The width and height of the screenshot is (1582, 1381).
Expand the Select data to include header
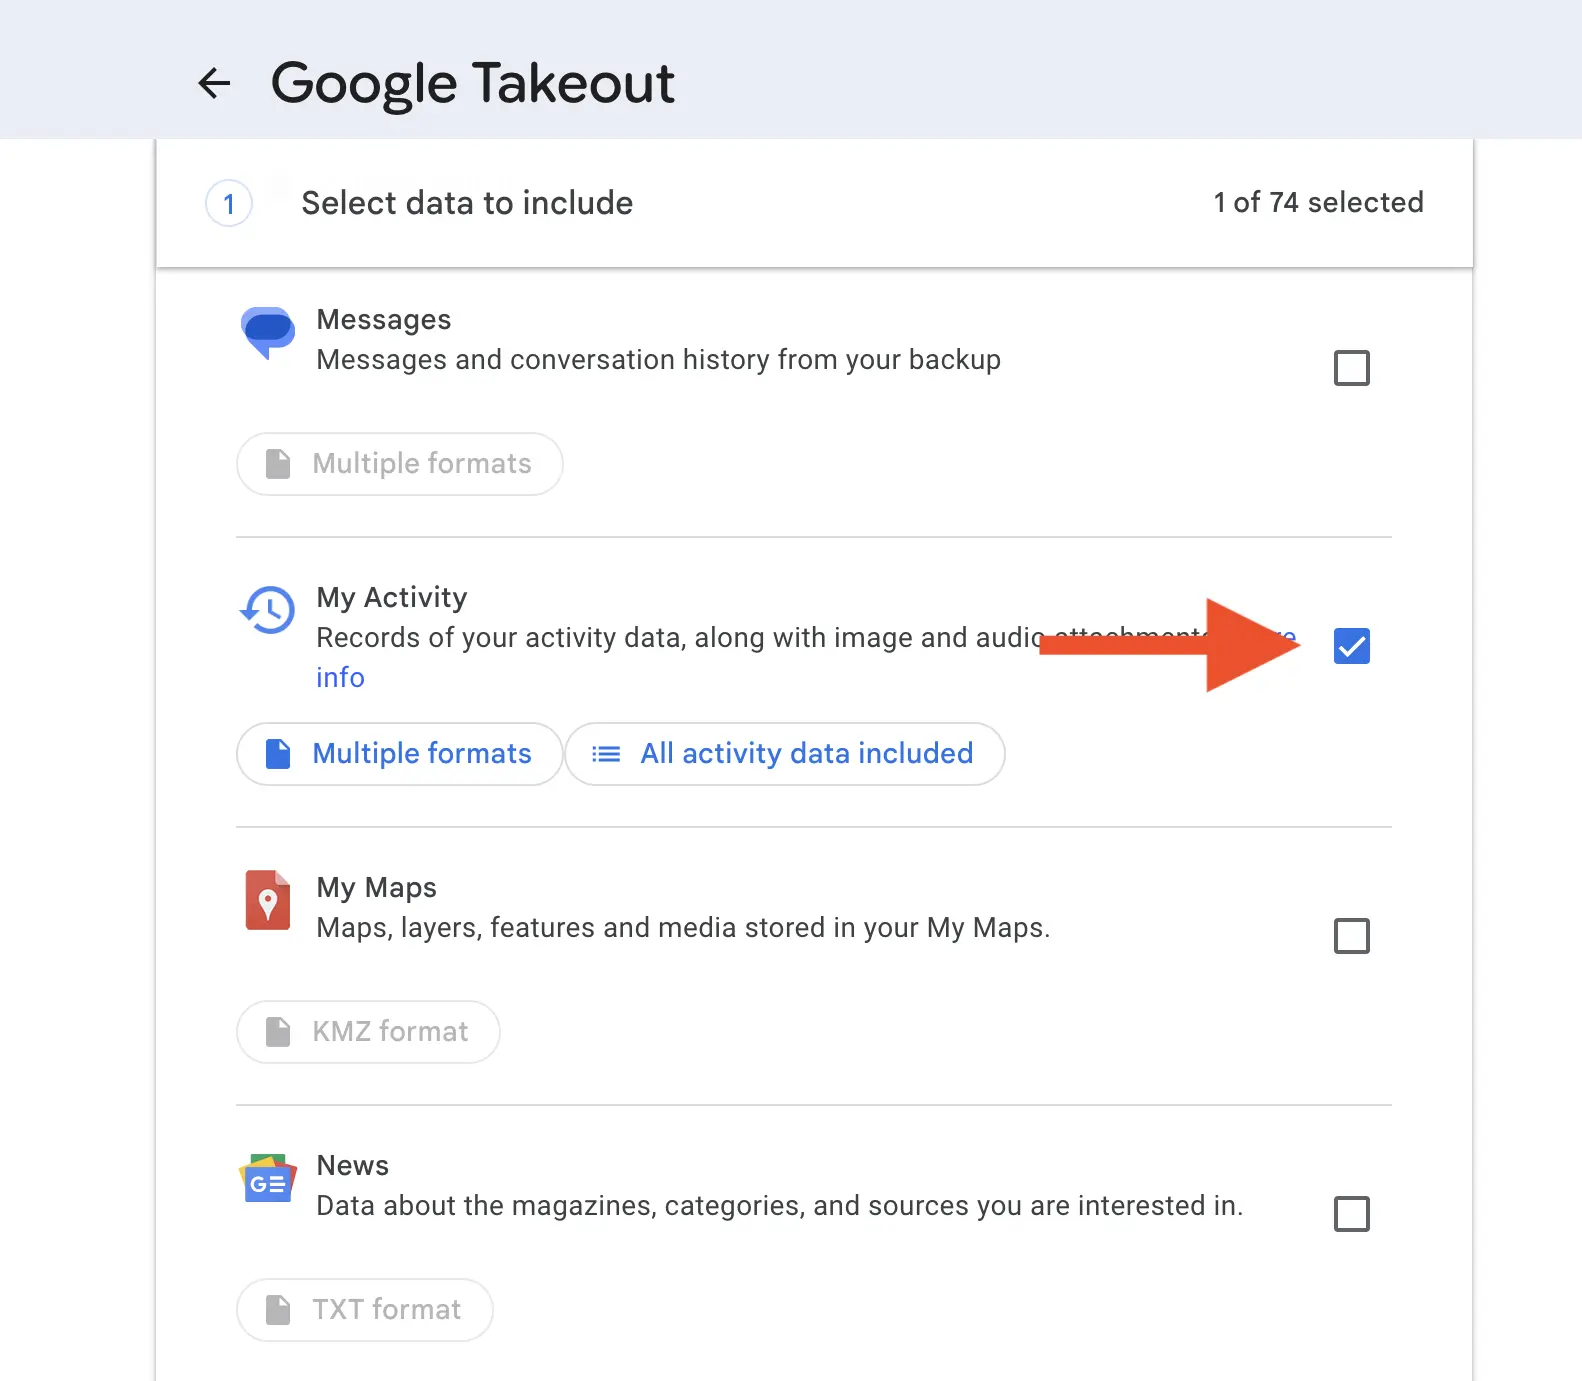pyautogui.click(x=467, y=203)
